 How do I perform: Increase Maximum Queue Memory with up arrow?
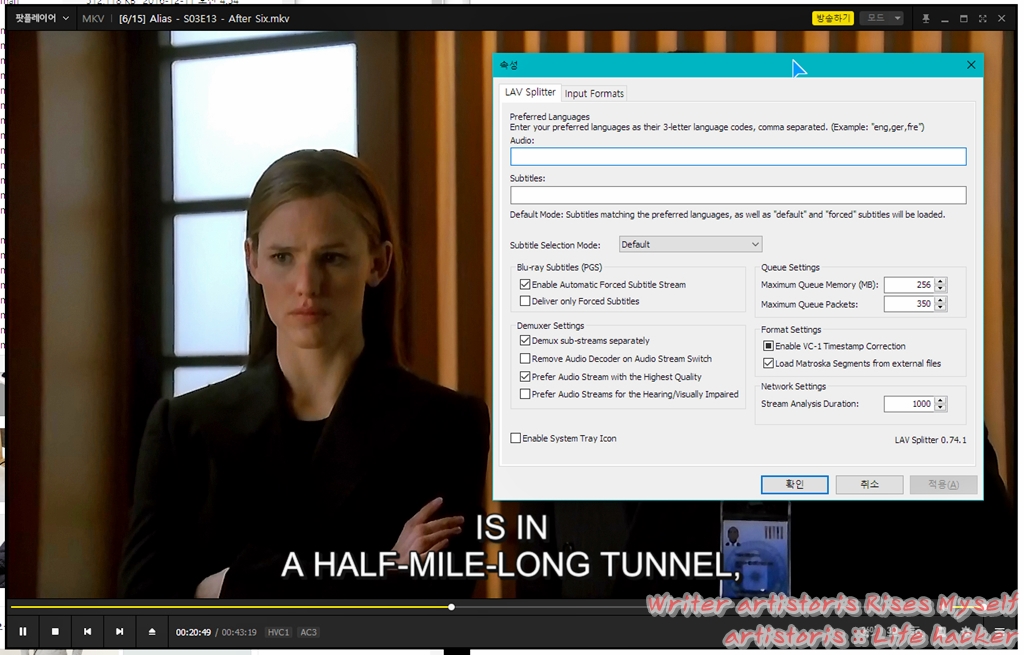point(940,281)
